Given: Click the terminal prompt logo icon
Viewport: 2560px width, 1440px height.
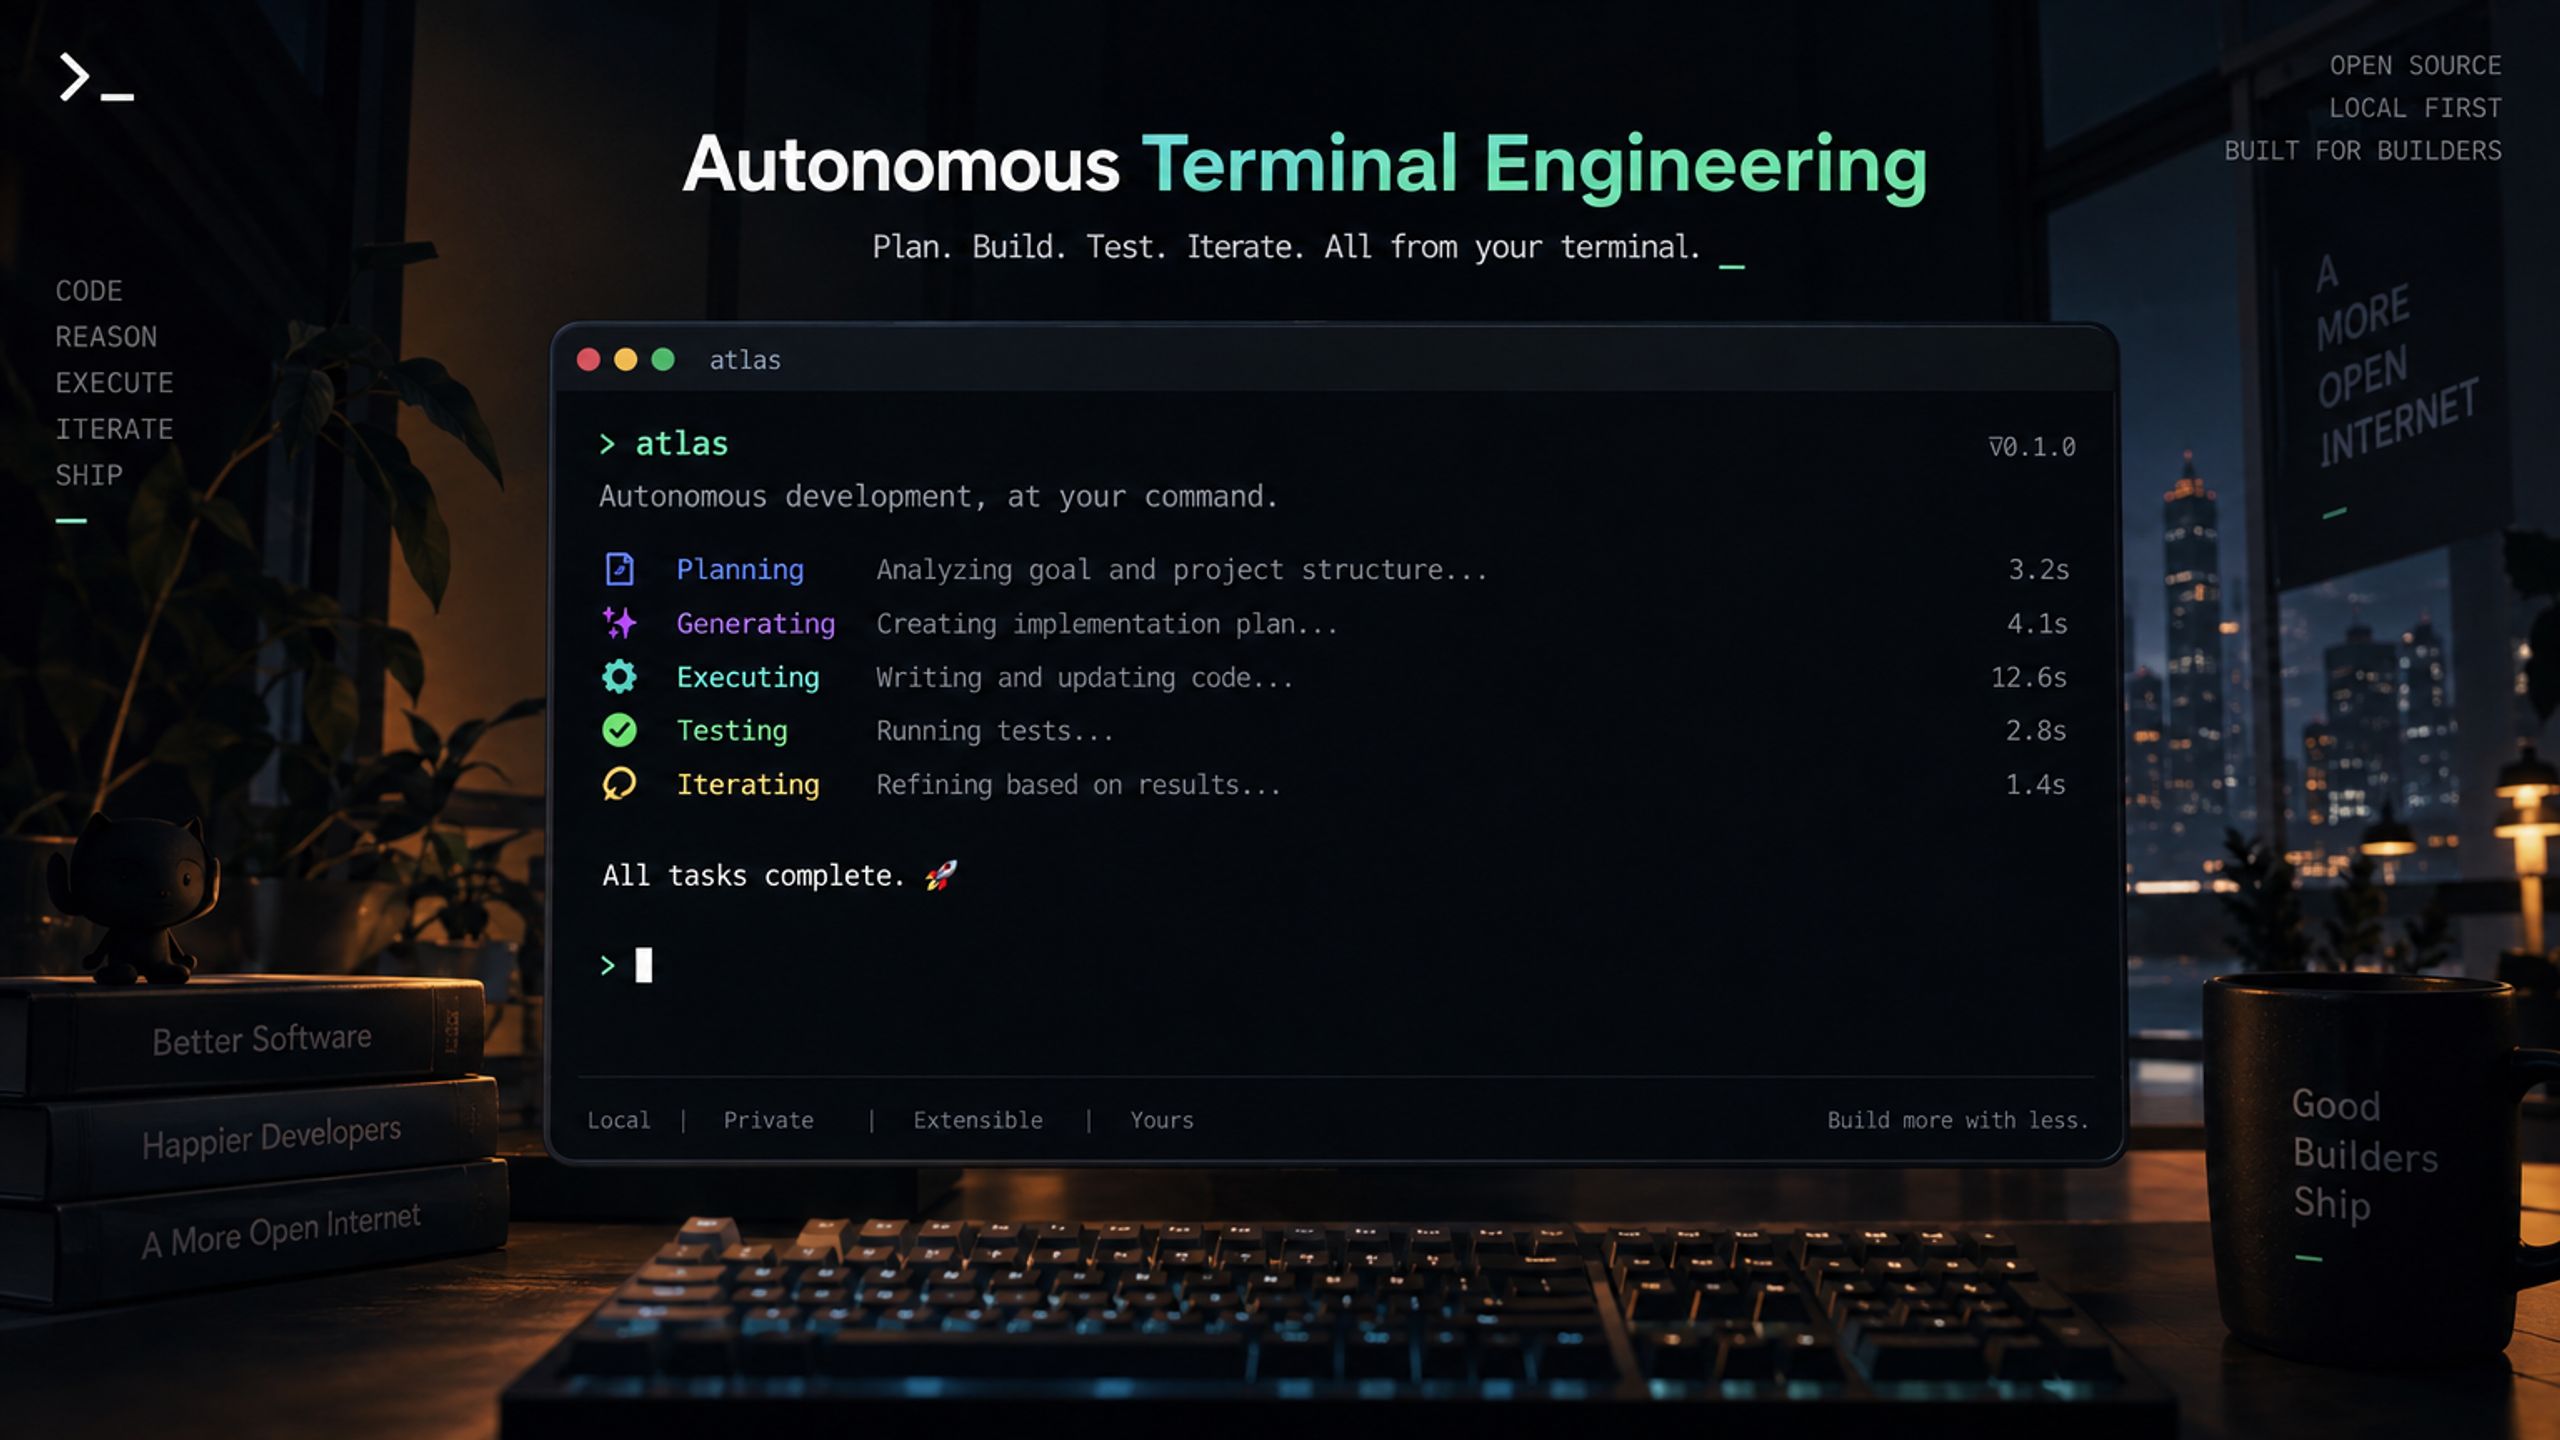Looking at the screenshot, I should coord(96,77).
